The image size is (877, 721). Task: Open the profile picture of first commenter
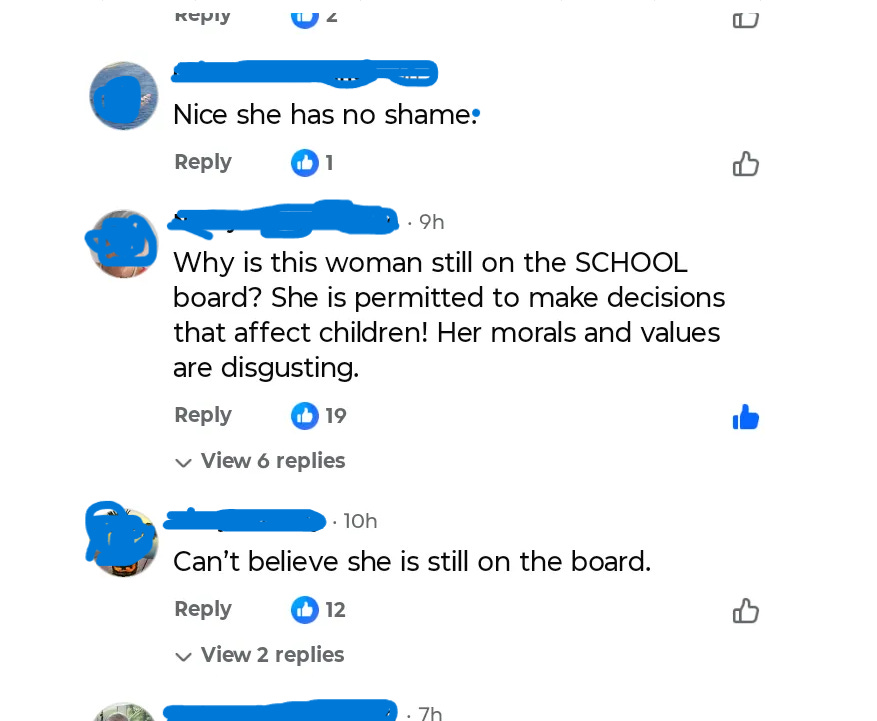click(x=124, y=96)
